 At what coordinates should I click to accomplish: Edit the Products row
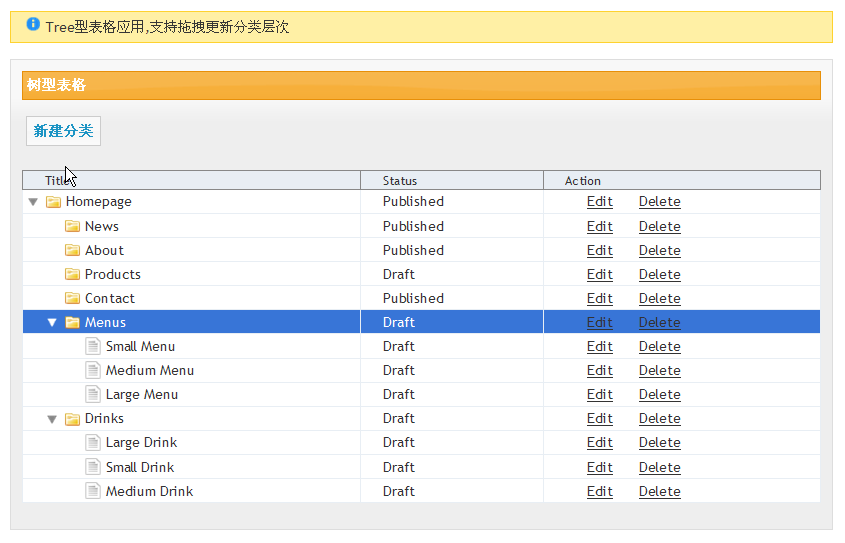[600, 274]
